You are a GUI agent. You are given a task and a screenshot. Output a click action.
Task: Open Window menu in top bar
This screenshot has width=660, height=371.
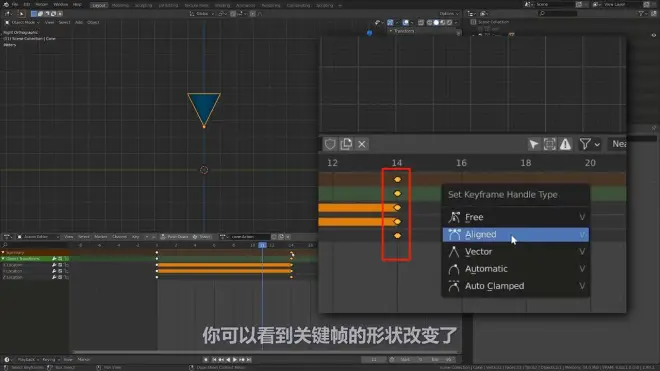61,4
